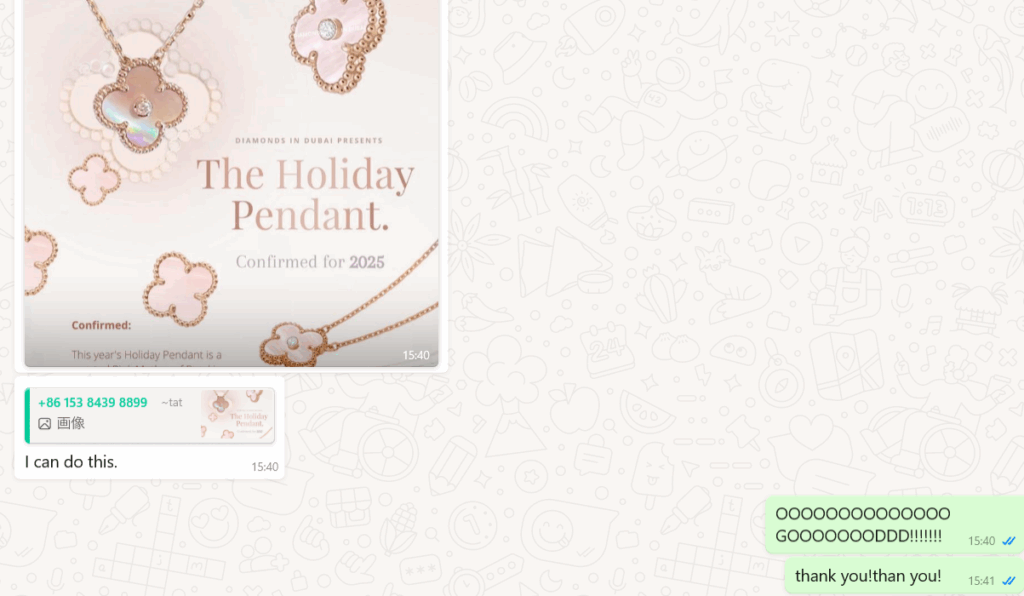Open the small pendant thumbnail in quoted reply

tap(237, 416)
